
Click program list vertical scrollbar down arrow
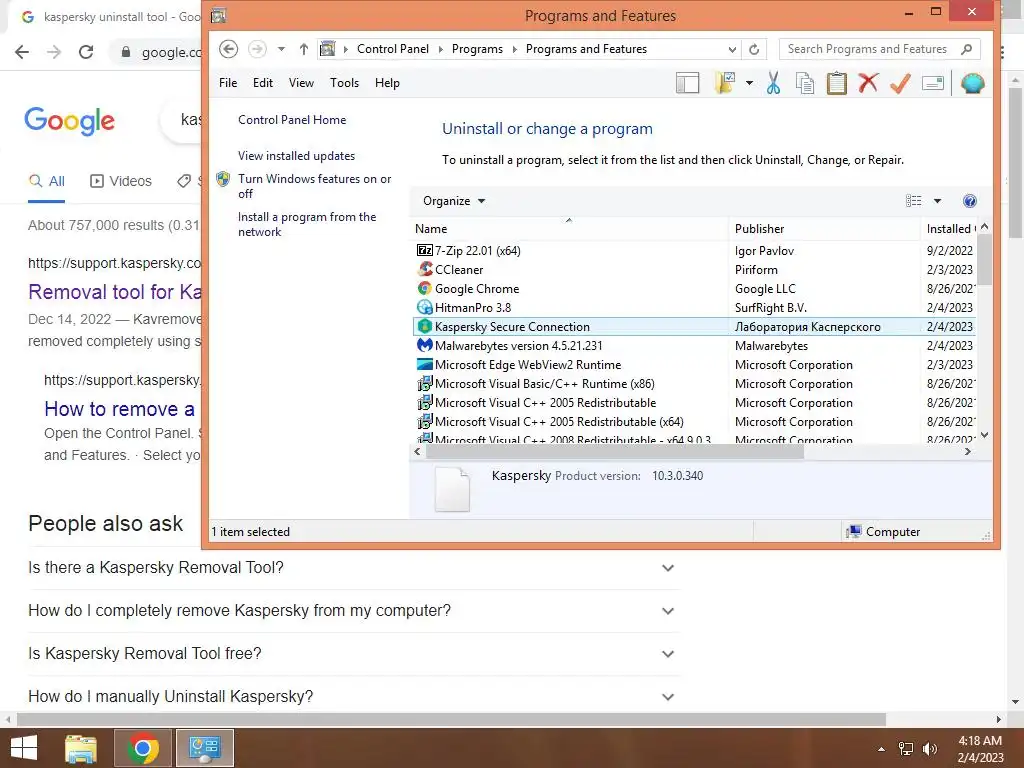coord(985,435)
